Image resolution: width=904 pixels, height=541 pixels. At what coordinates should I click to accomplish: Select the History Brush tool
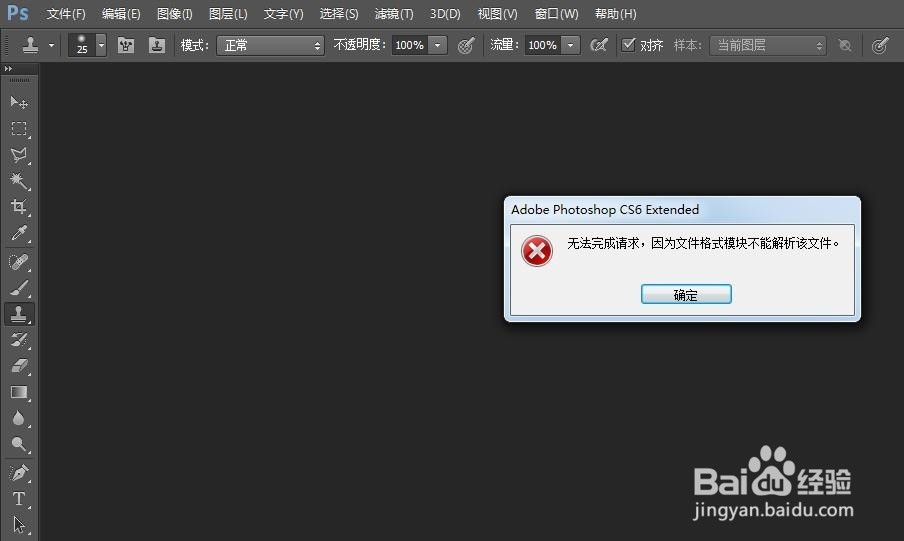coord(18,340)
